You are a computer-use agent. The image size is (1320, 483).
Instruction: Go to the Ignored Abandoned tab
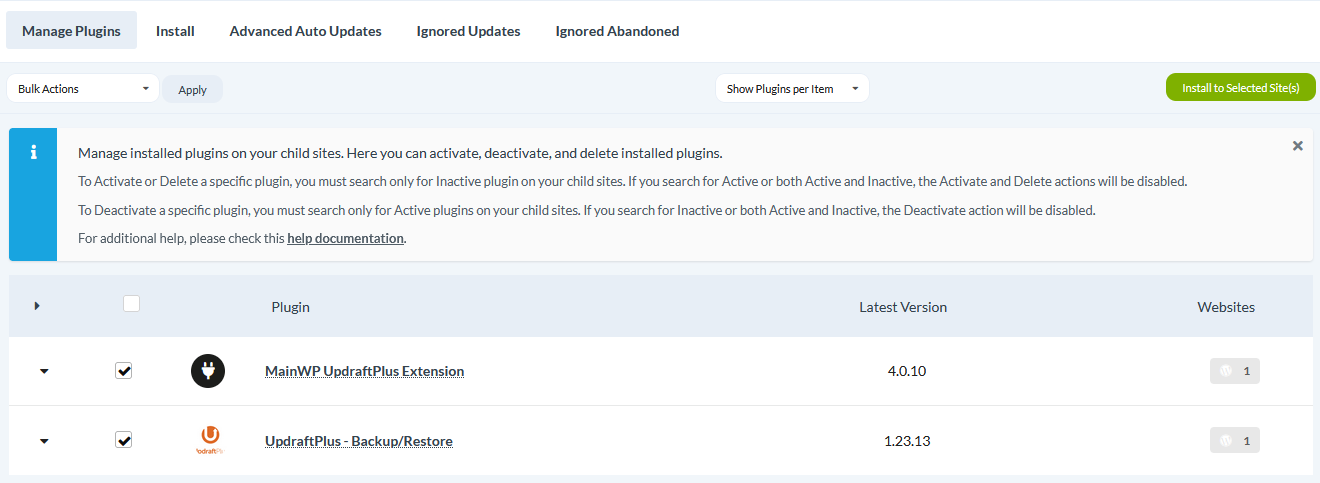(617, 31)
